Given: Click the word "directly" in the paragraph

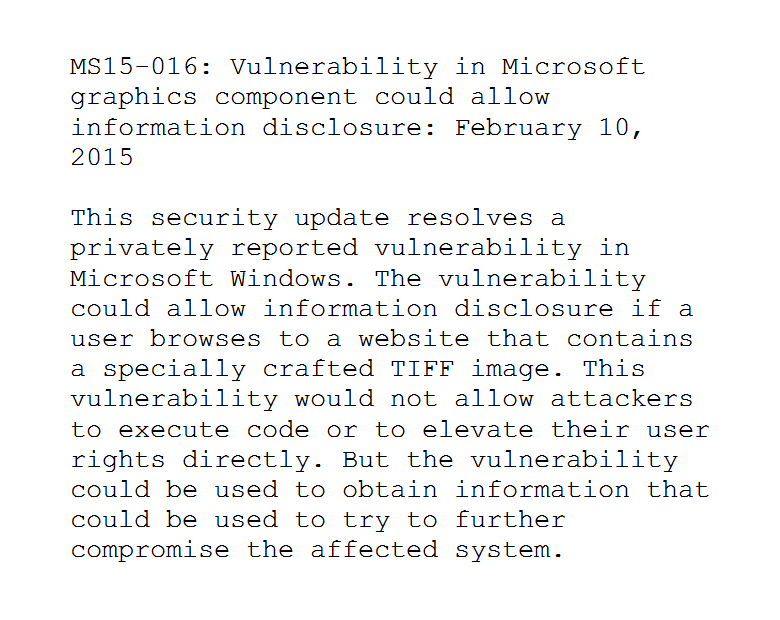Looking at the screenshot, I should point(246,461).
